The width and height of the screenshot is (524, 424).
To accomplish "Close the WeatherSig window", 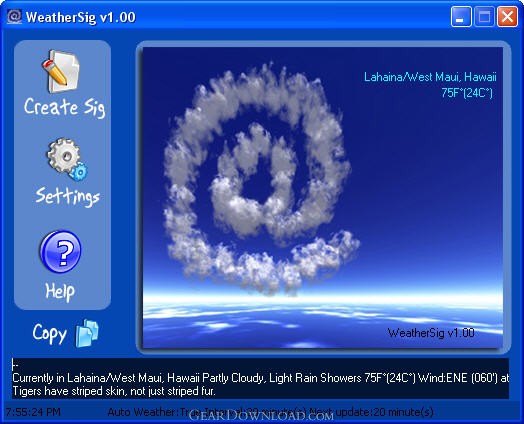I will [x=507, y=17].
